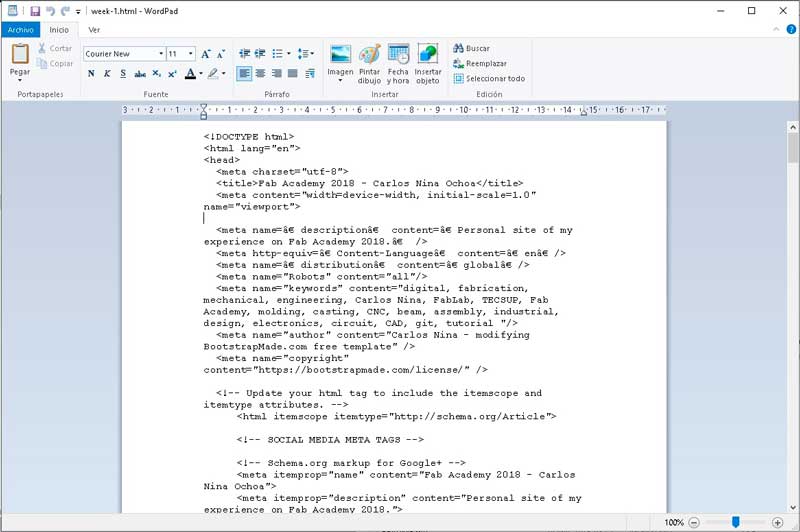The image size is (800, 532).
Task: Open the Archivo menu
Action: pyautogui.click(x=20, y=30)
